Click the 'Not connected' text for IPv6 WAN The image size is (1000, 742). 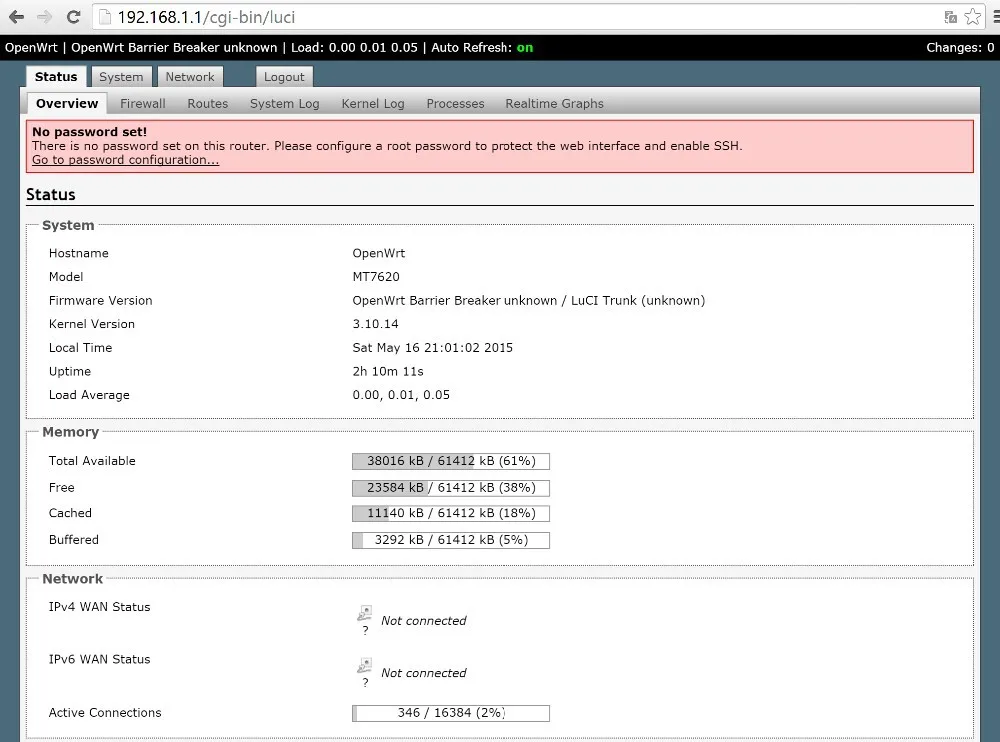(x=423, y=673)
